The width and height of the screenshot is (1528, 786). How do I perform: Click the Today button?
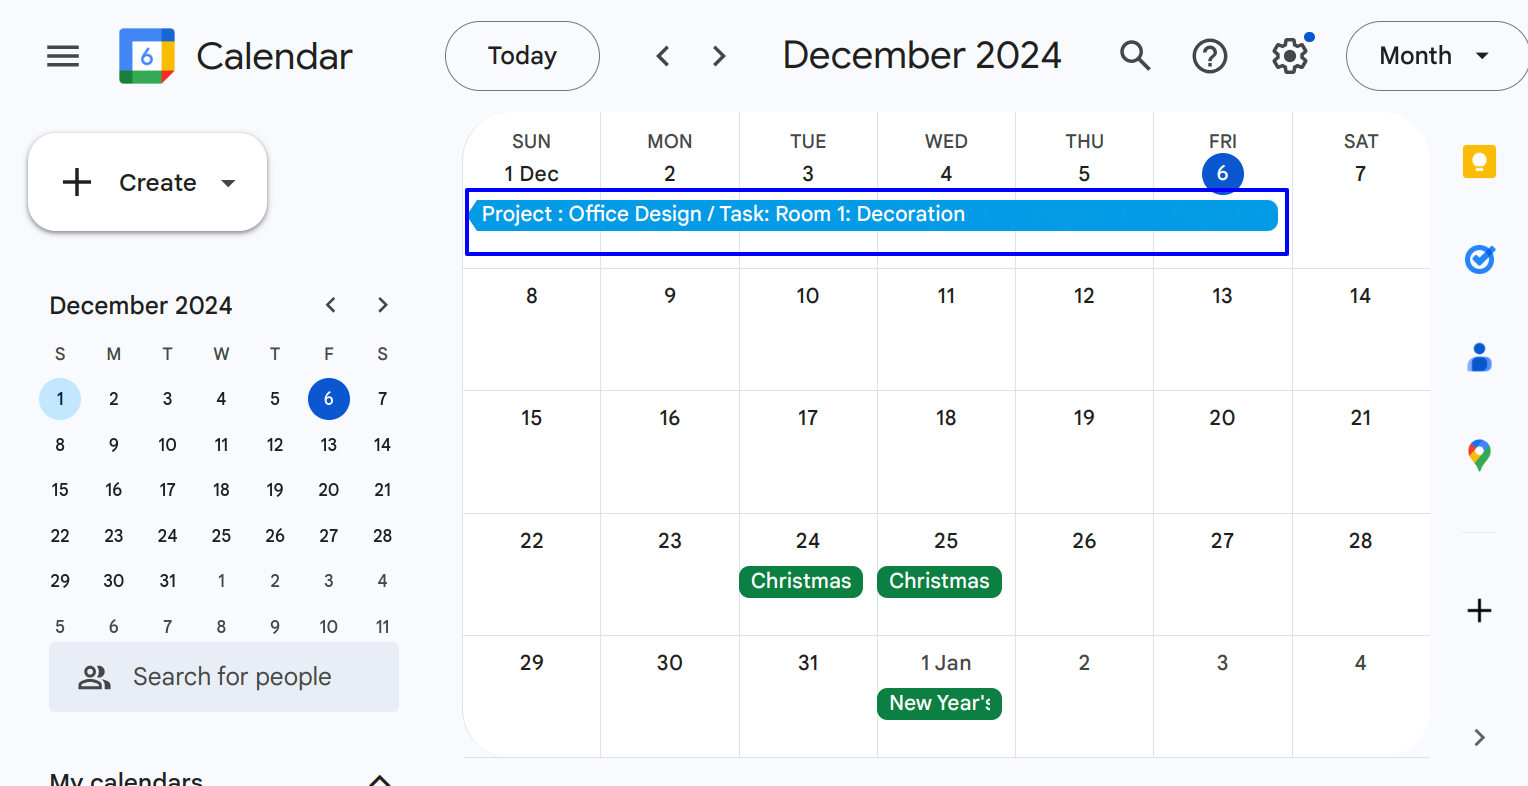click(x=522, y=56)
